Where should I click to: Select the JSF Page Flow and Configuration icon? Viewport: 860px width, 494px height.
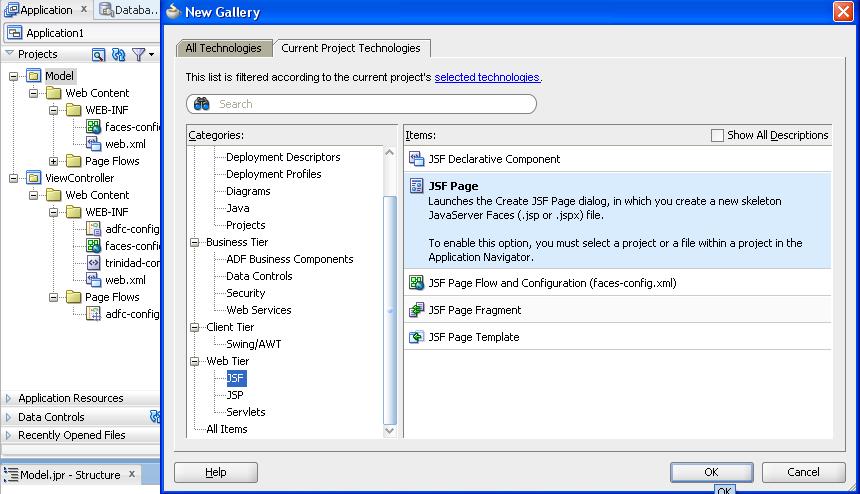pos(417,283)
